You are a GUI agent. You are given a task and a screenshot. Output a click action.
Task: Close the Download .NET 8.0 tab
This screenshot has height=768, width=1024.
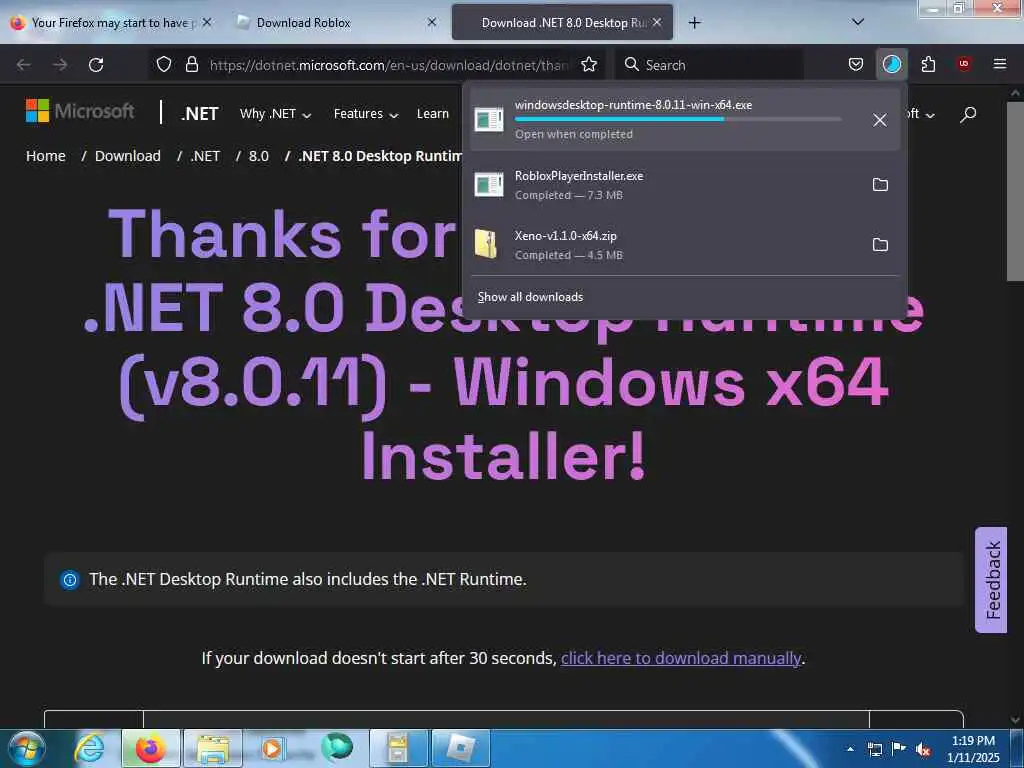[x=657, y=22]
